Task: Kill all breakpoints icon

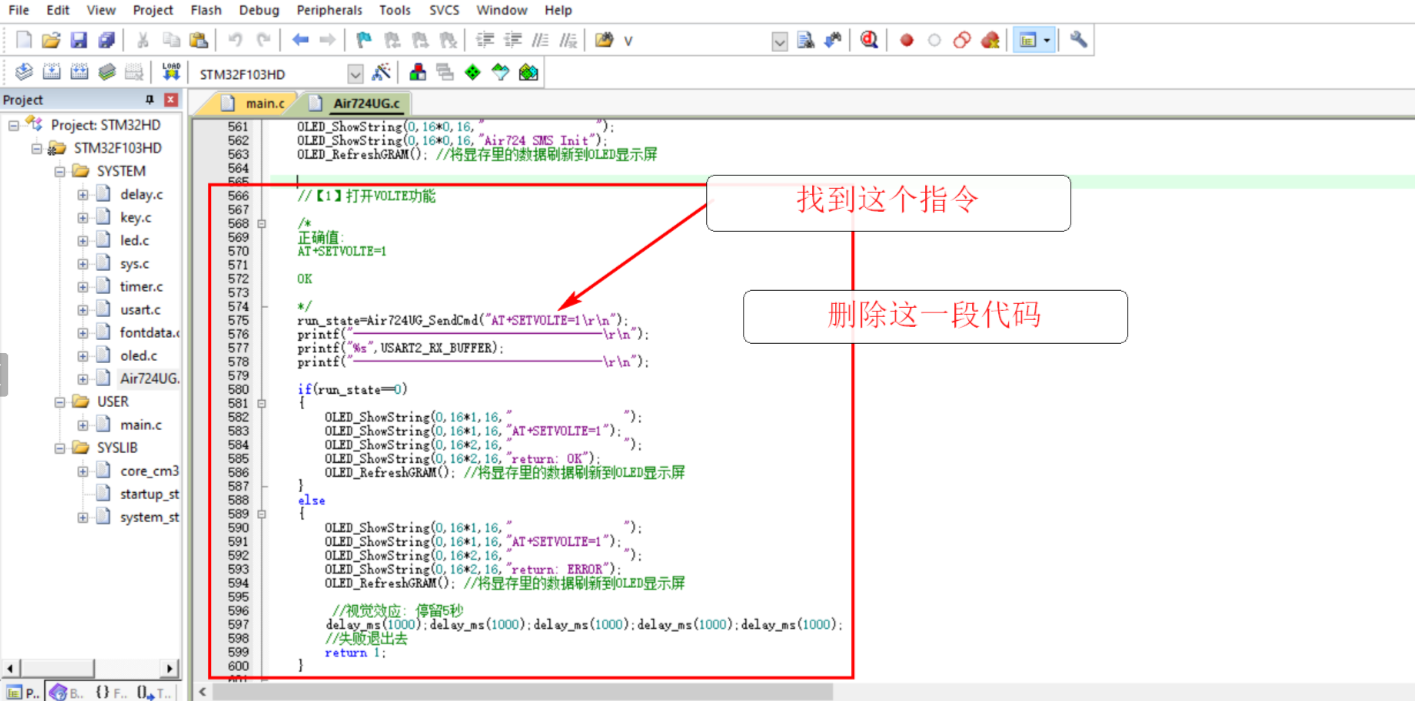Action: coord(990,40)
